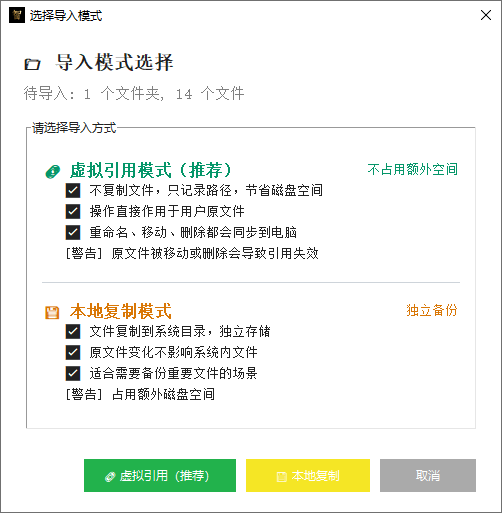Click the 独立备份 orange label
The height and width of the screenshot is (513, 502).
tap(432, 310)
